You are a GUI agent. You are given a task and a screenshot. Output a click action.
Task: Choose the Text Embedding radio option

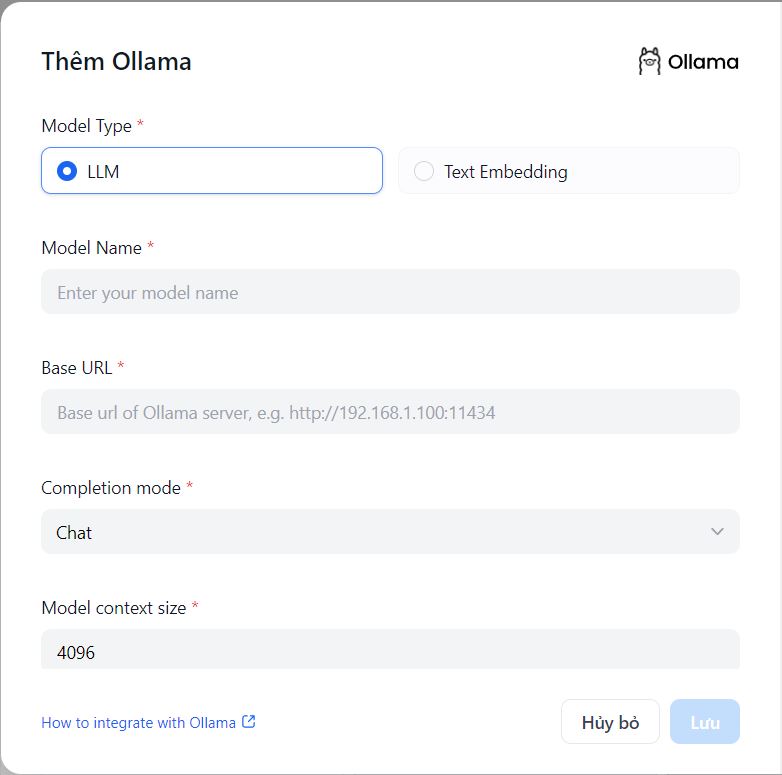pyautogui.click(x=424, y=171)
